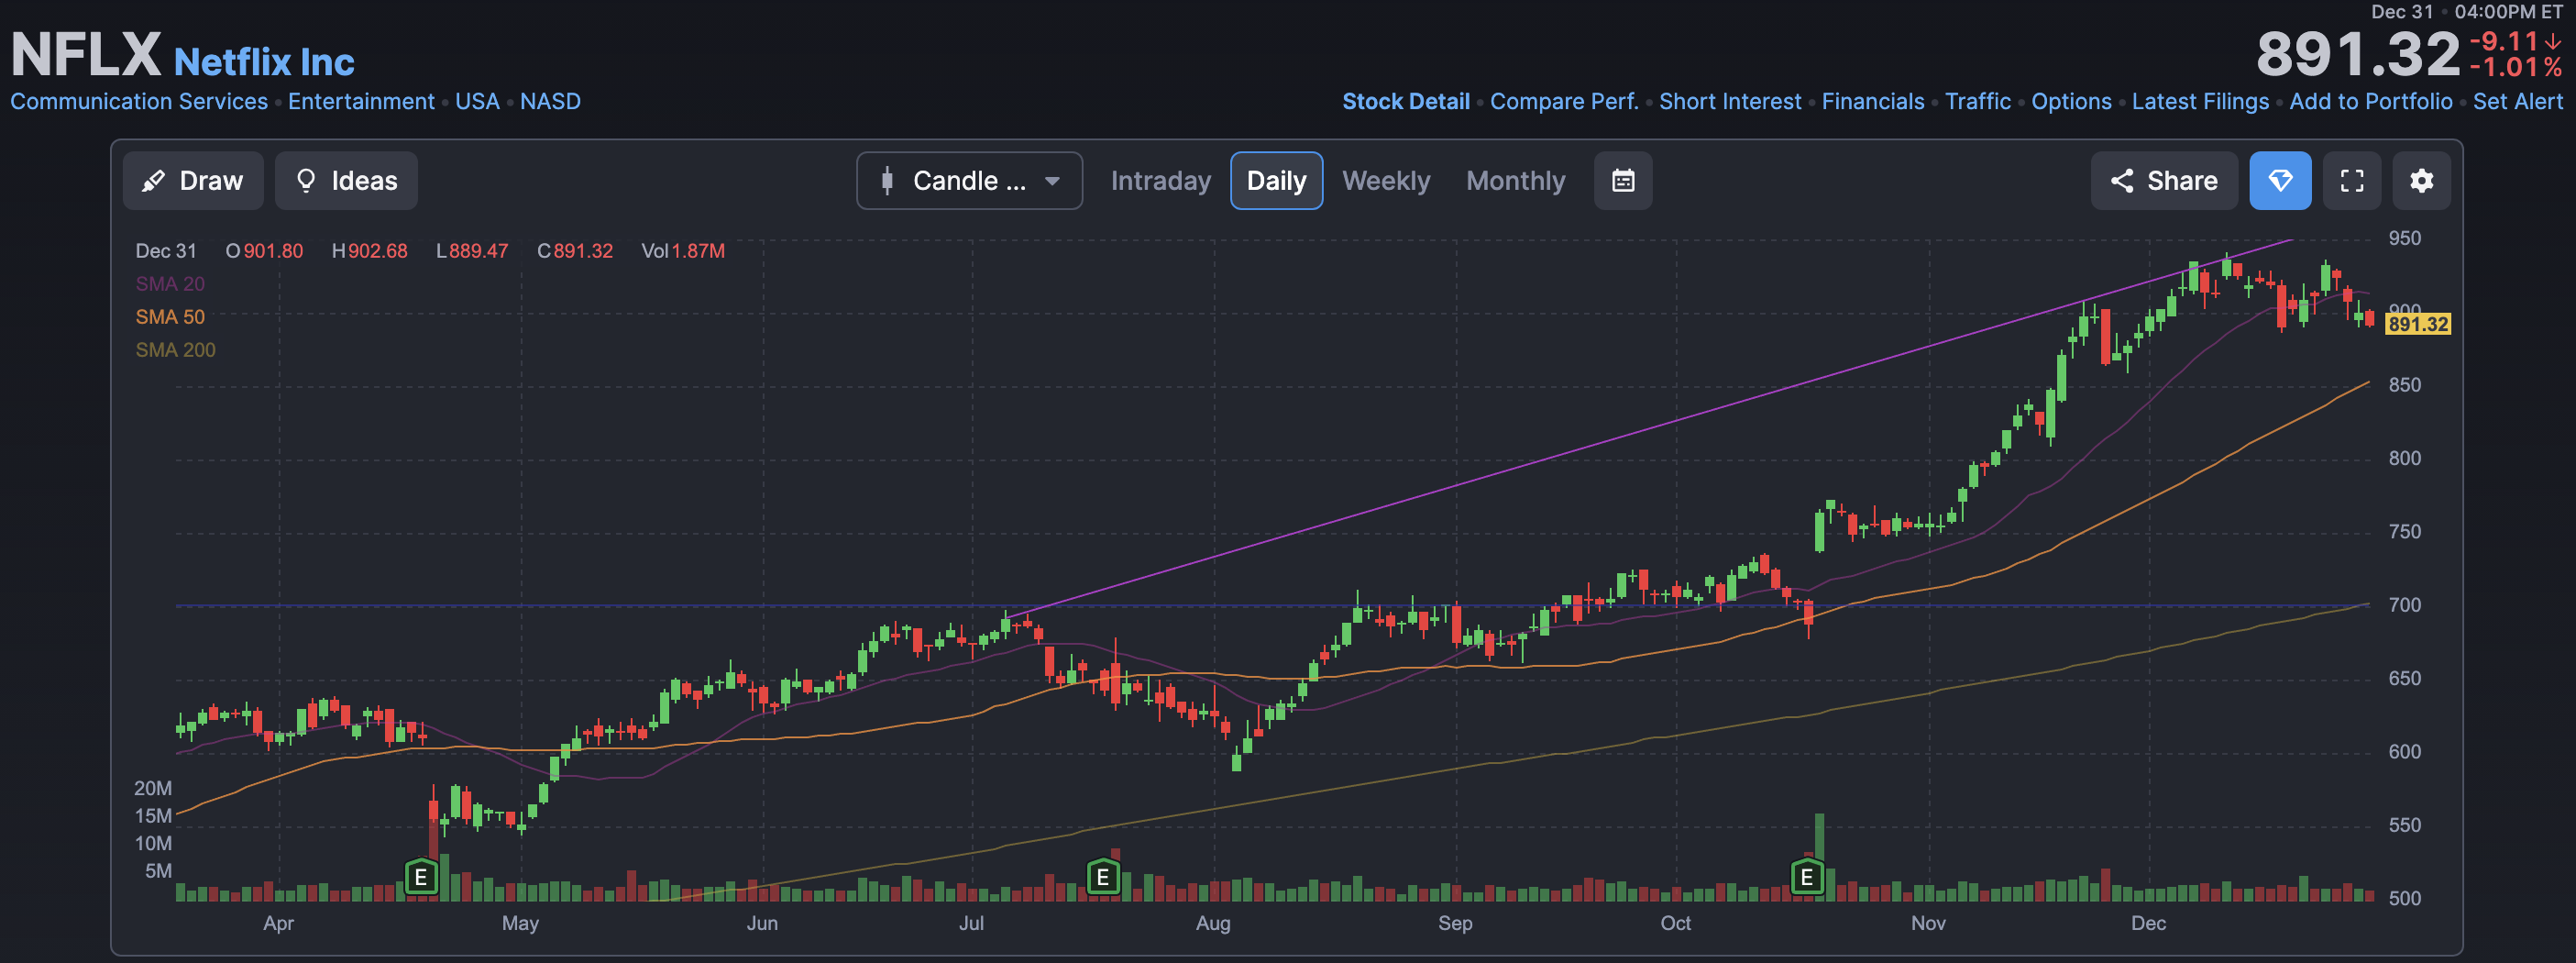Click the lightbulb icon in Ideas button

tap(306, 181)
